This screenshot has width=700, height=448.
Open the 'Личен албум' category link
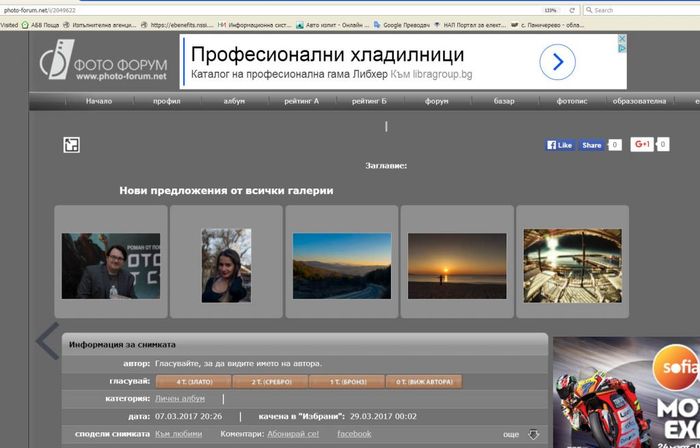180,398
